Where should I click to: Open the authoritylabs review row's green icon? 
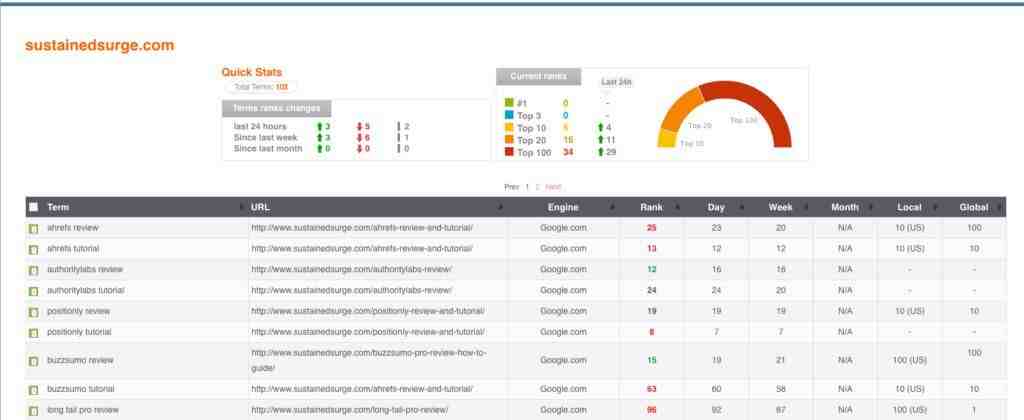pyautogui.click(x=33, y=270)
